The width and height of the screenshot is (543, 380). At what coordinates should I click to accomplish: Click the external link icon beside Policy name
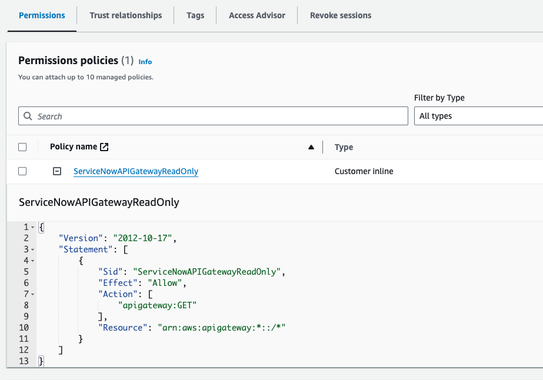[104, 147]
